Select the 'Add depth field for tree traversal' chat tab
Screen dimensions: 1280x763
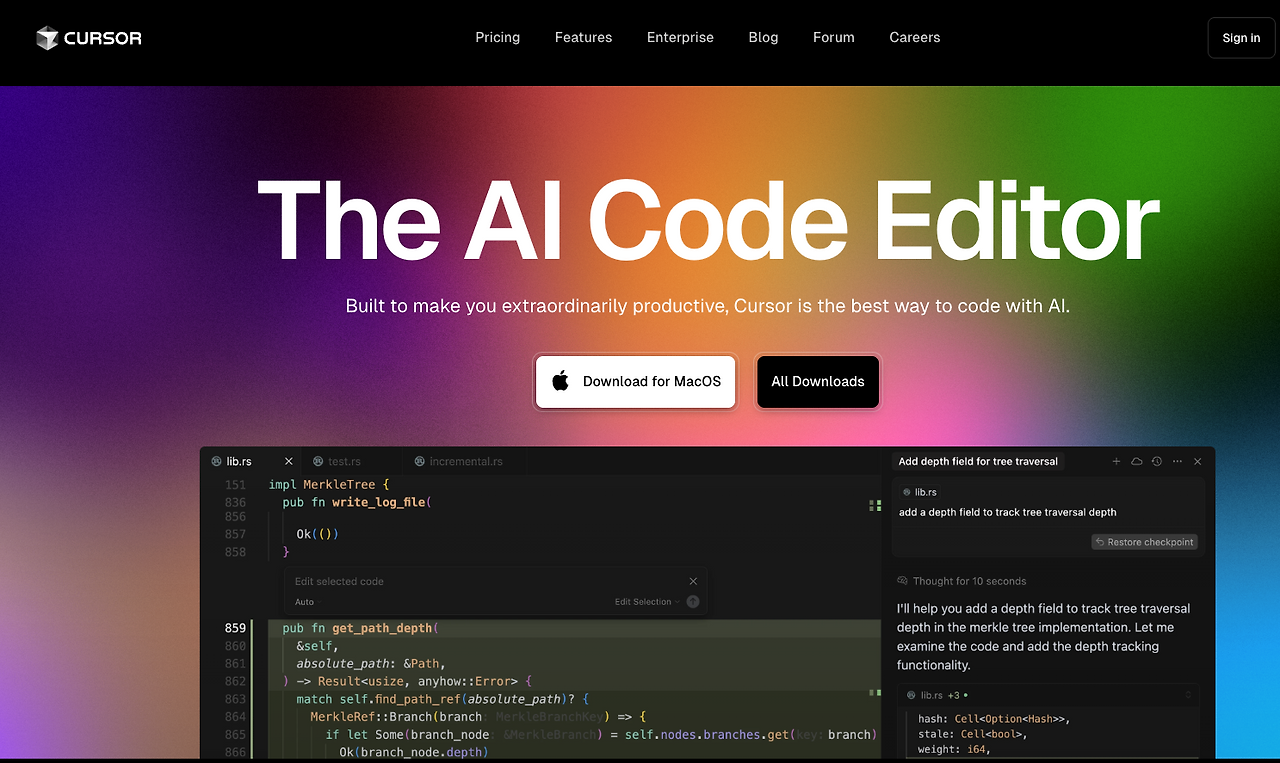(978, 461)
